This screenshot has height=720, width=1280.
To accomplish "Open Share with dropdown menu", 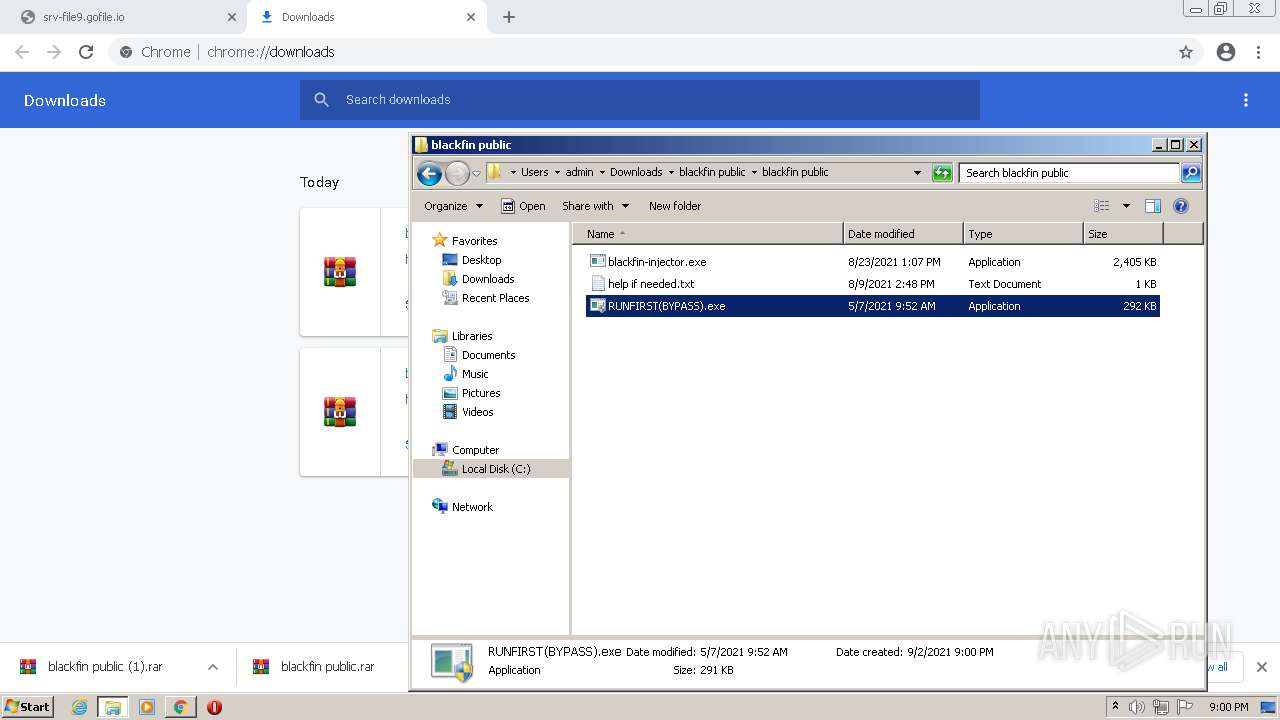I will (x=595, y=206).
